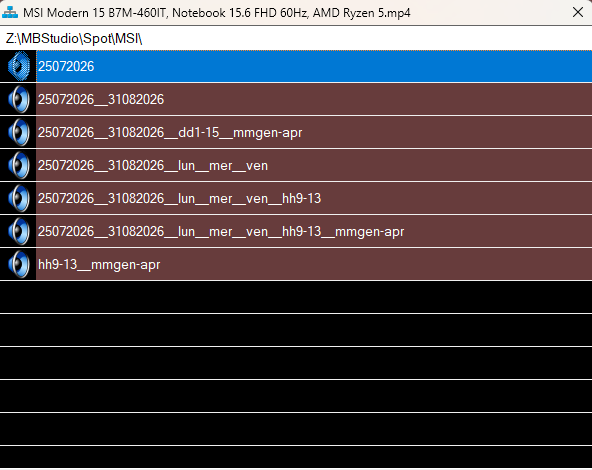Viewport: 592px width, 470px height.
Task: Click the second empty row below the list
Action: coord(296,330)
